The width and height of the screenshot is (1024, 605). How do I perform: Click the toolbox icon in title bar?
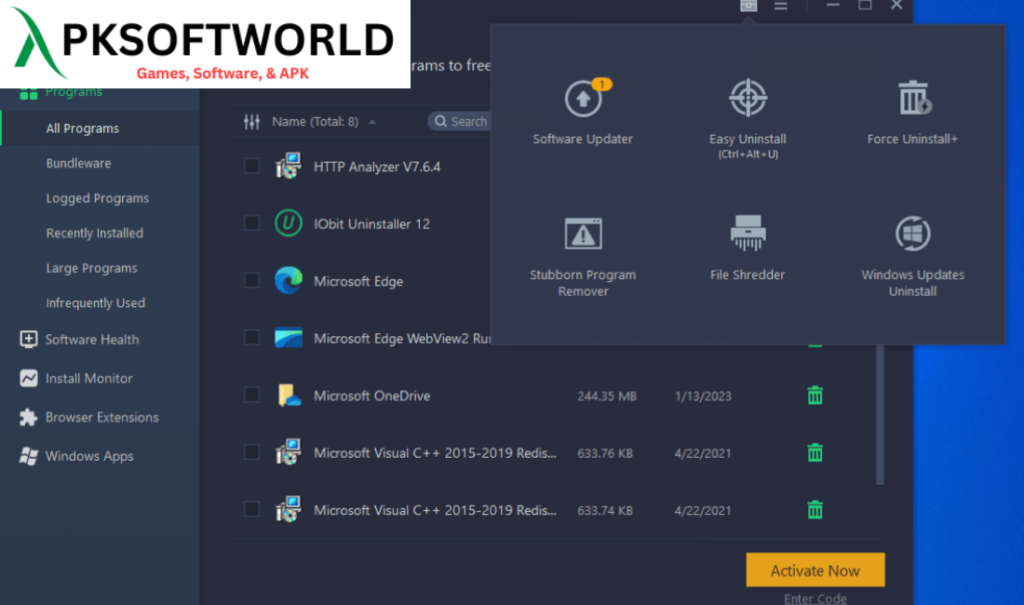click(748, 6)
